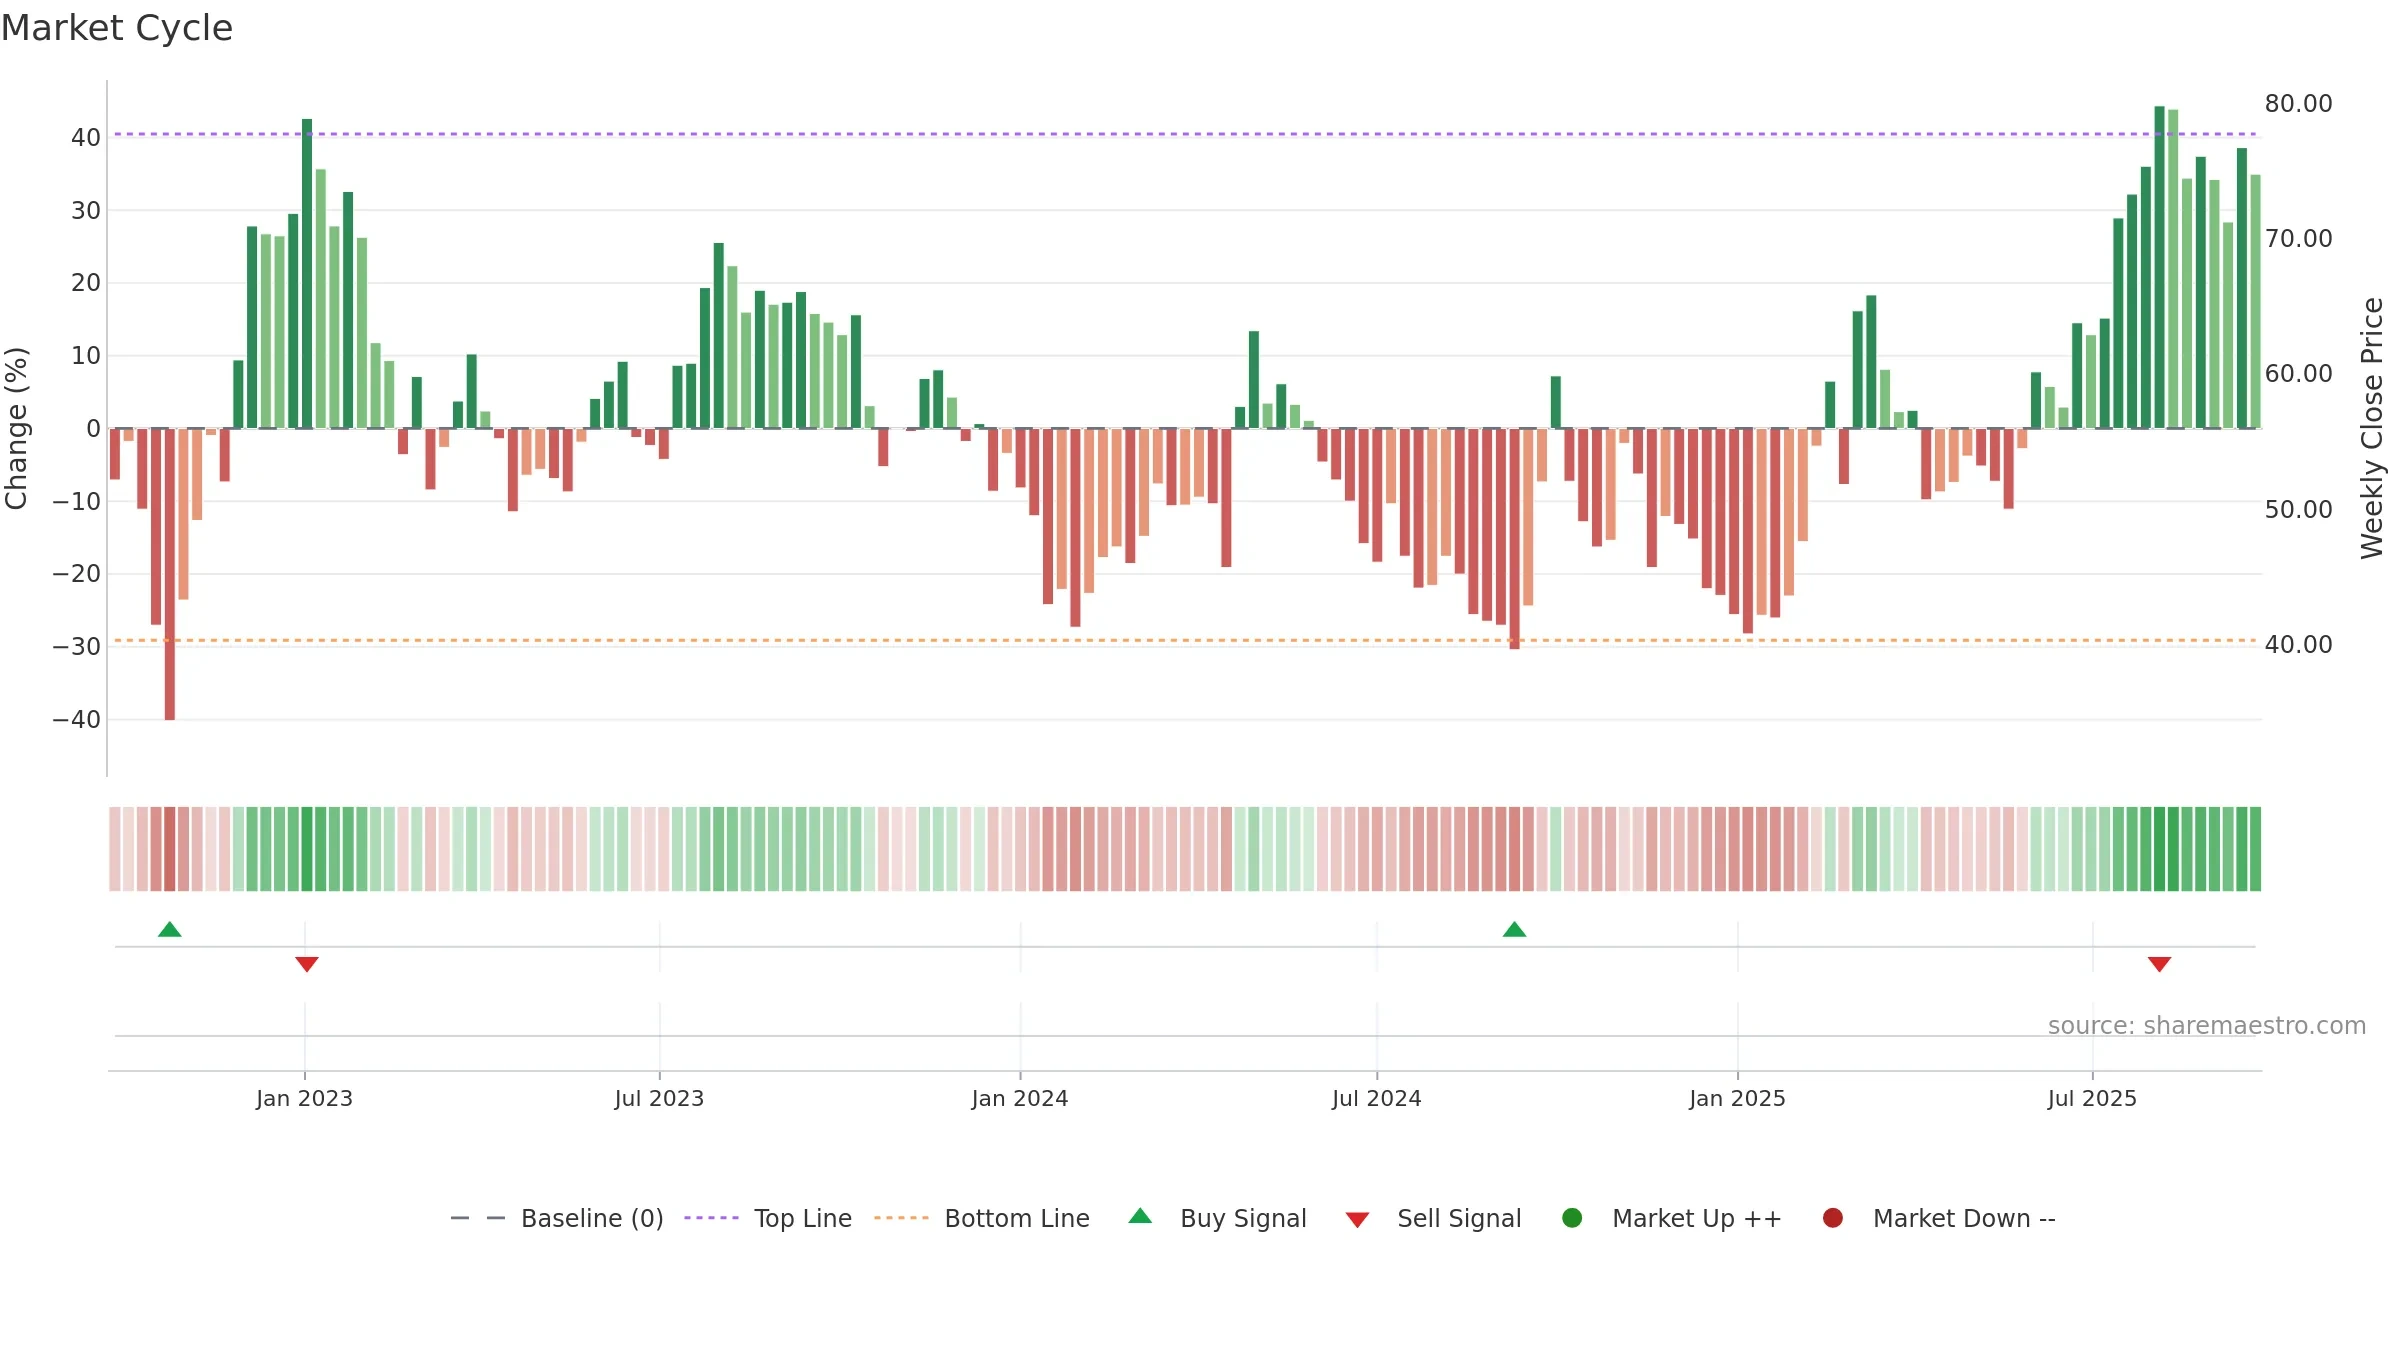Select the sell signal marker after Jul 2025
Screen dimensions: 2400x1350
tap(2159, 964)
